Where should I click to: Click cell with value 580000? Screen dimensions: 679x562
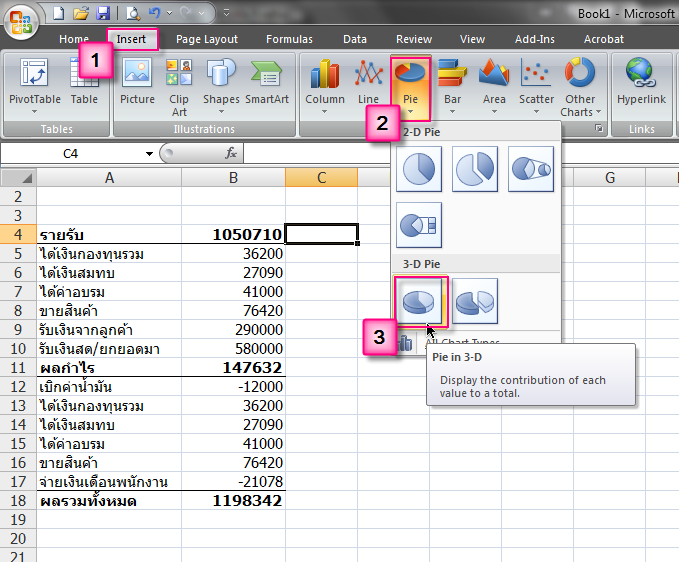point(233,349)
